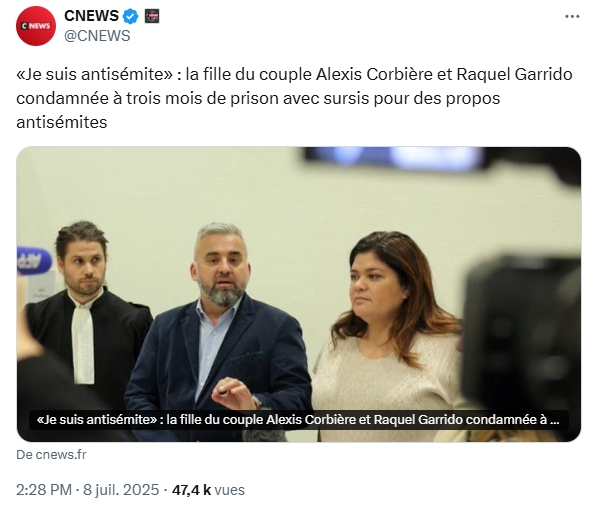Viewport: 592px width, 505px height.
Task: Click the tweet text about Alexis Corbière
Action: click(294, 98)
